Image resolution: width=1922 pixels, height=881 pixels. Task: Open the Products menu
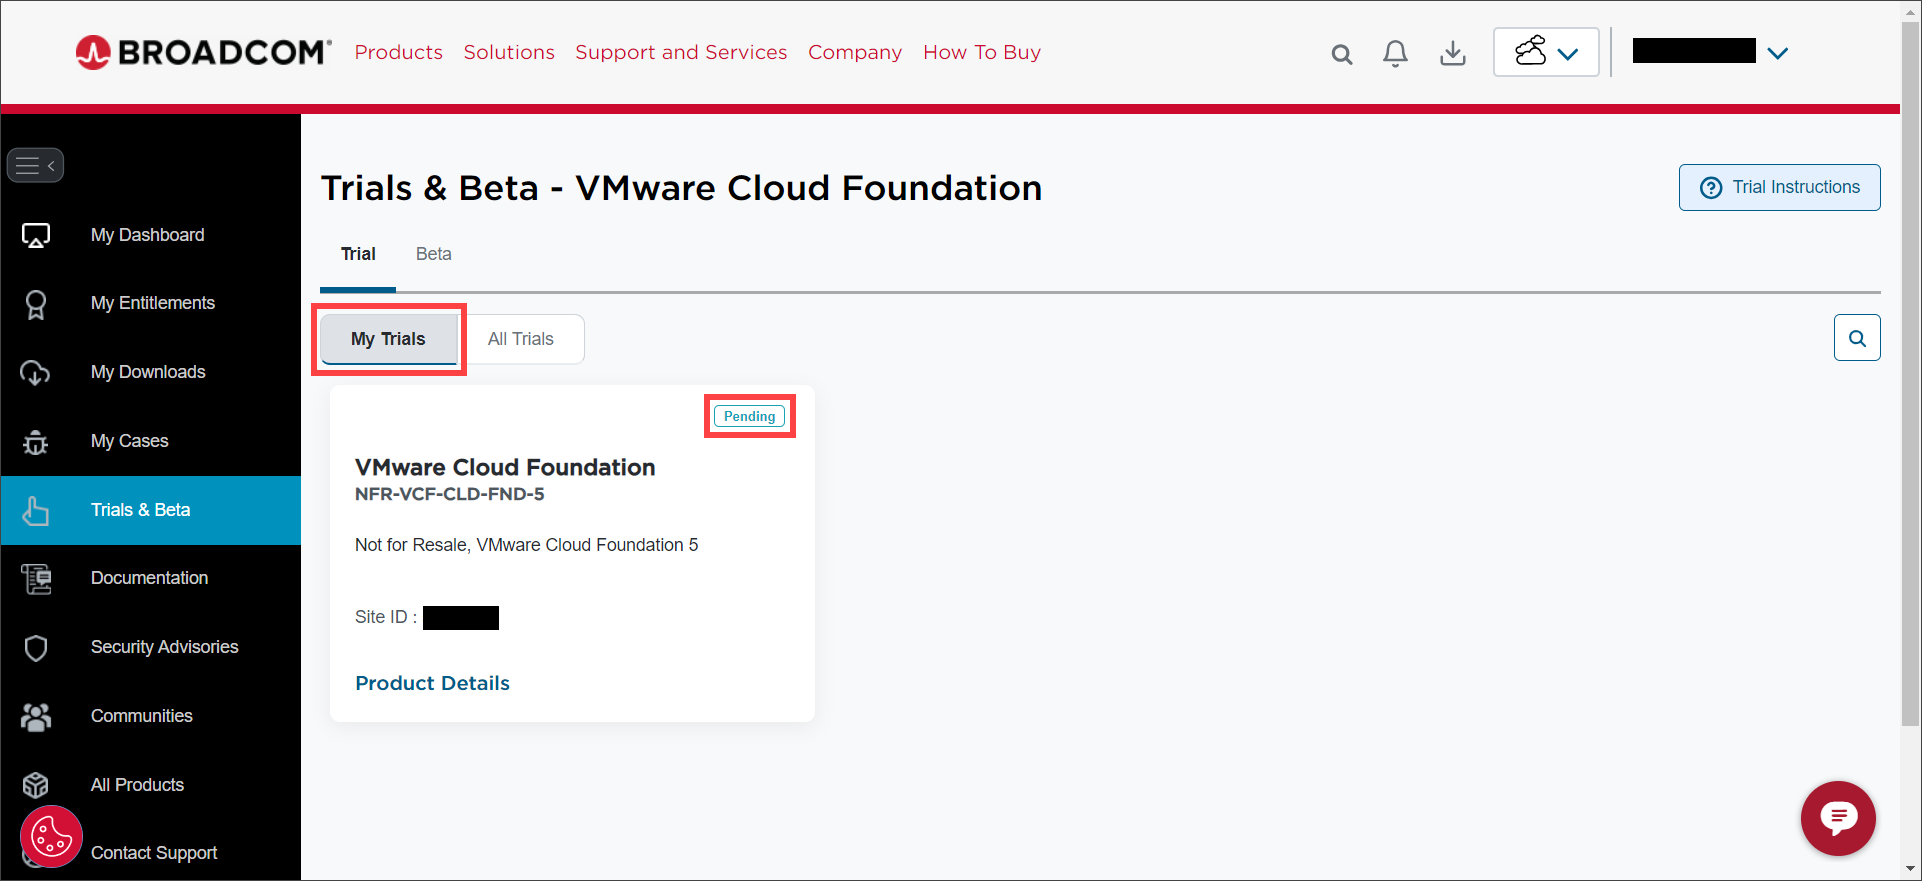tap(398, 52)
